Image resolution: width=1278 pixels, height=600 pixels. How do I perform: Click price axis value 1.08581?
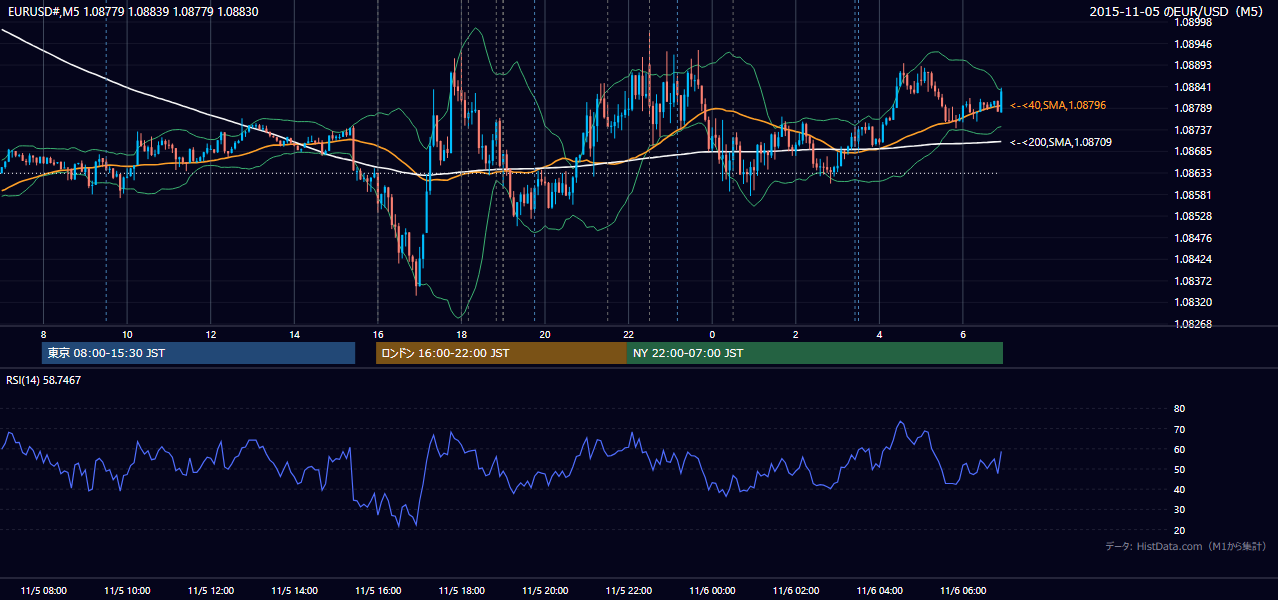pos(1193,195)
